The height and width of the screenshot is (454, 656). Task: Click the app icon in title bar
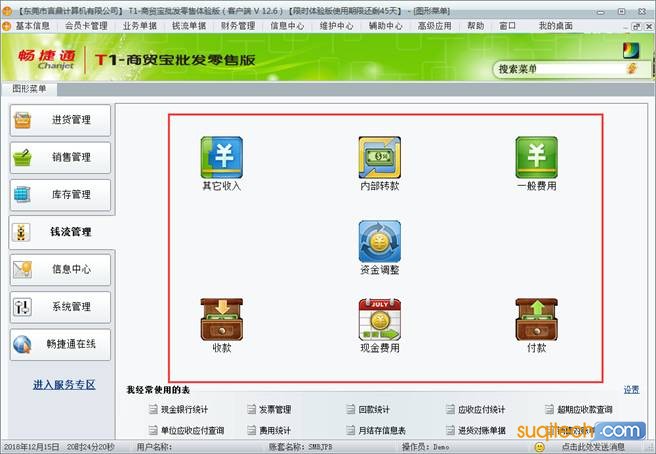7,11
